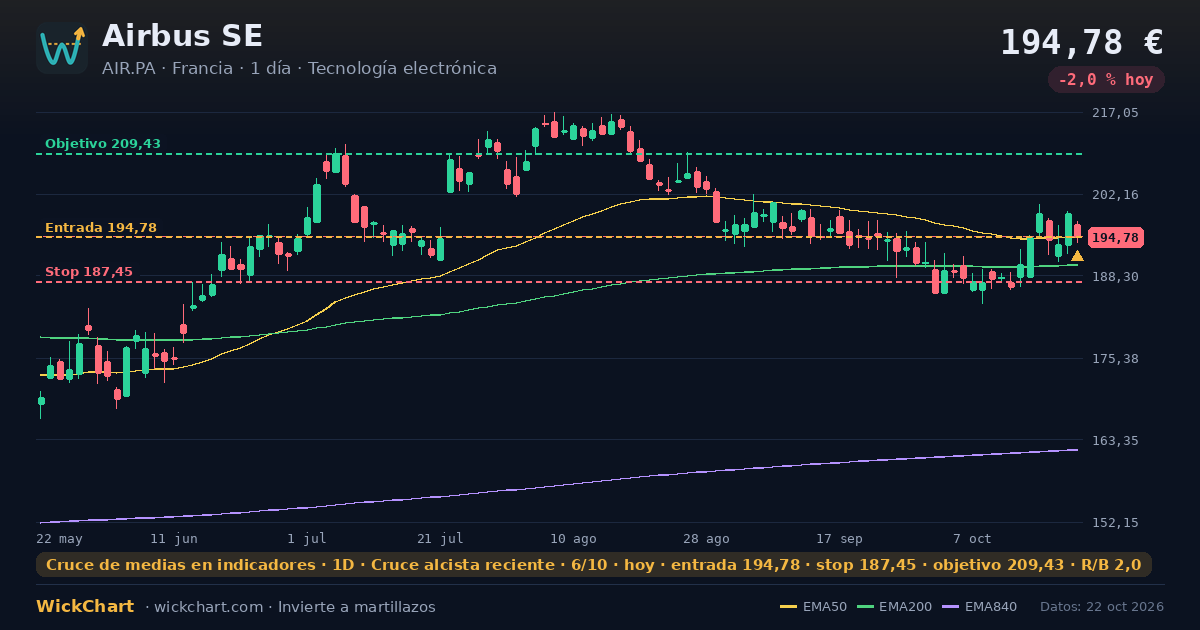
Task: Select the Stop 187,45 level label
Action: [89, 272]
